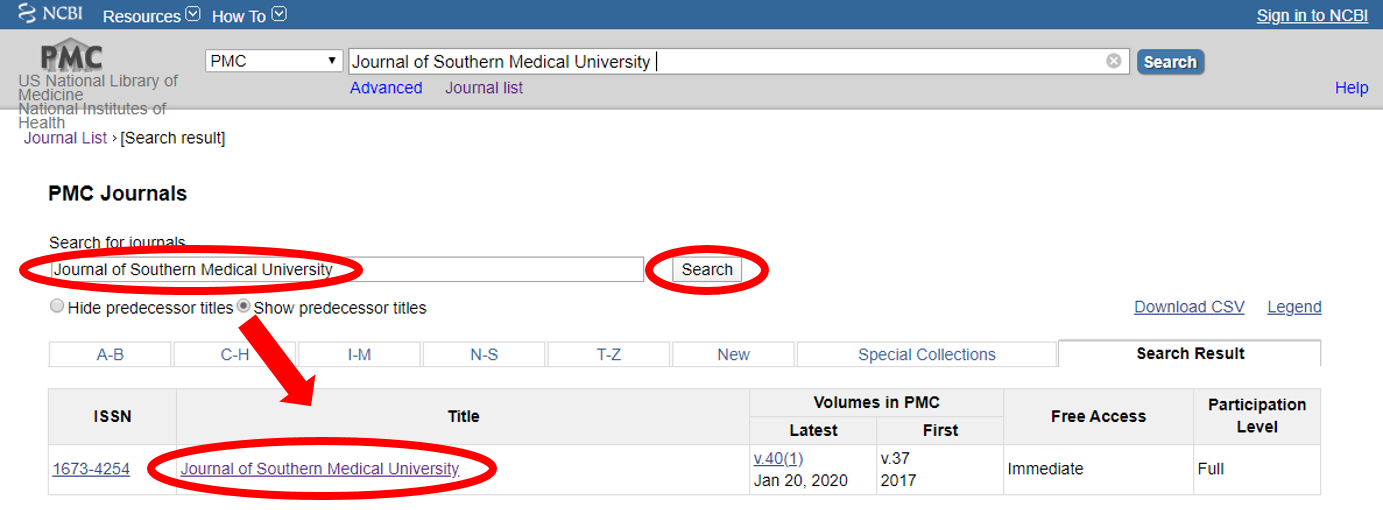This screenshot has width=1383, height=510.
Task: Expand the Resources menu
Action: (x=151, y=16)
